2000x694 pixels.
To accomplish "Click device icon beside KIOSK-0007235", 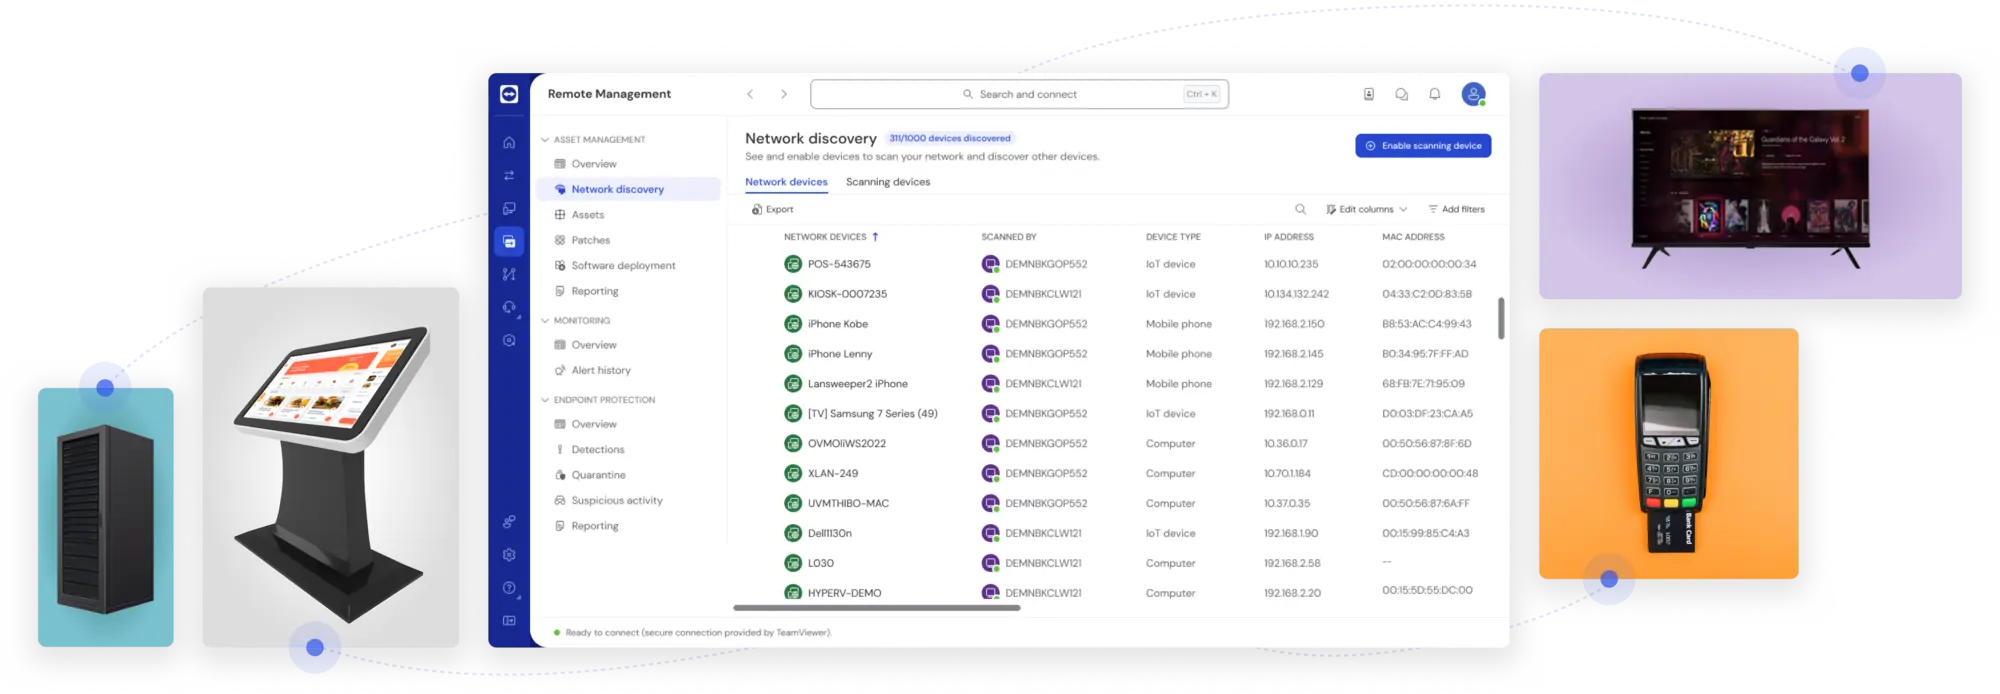I will [793, 294].
